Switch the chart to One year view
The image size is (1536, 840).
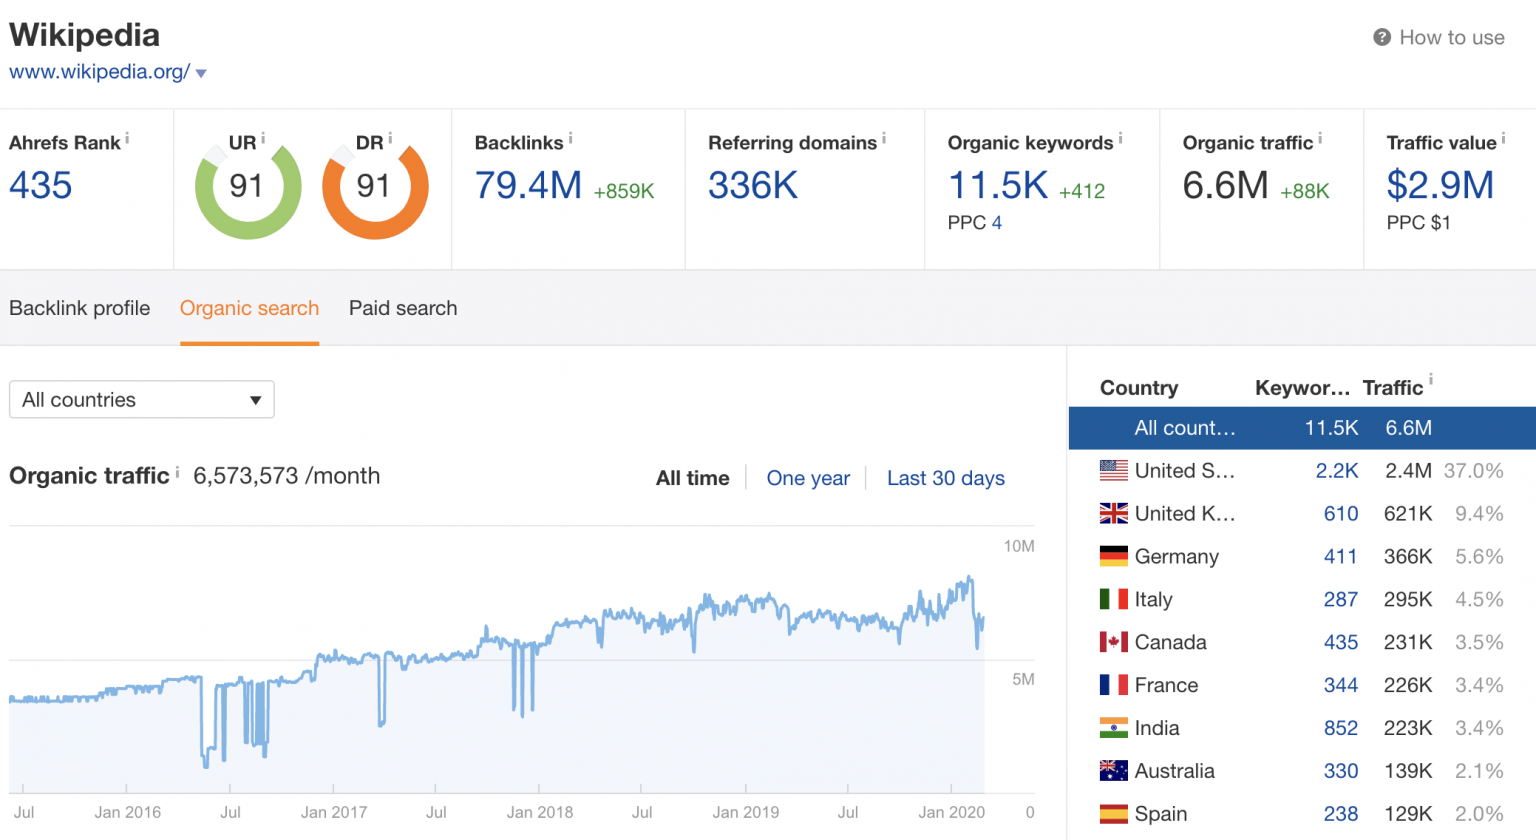pos(808,478)
